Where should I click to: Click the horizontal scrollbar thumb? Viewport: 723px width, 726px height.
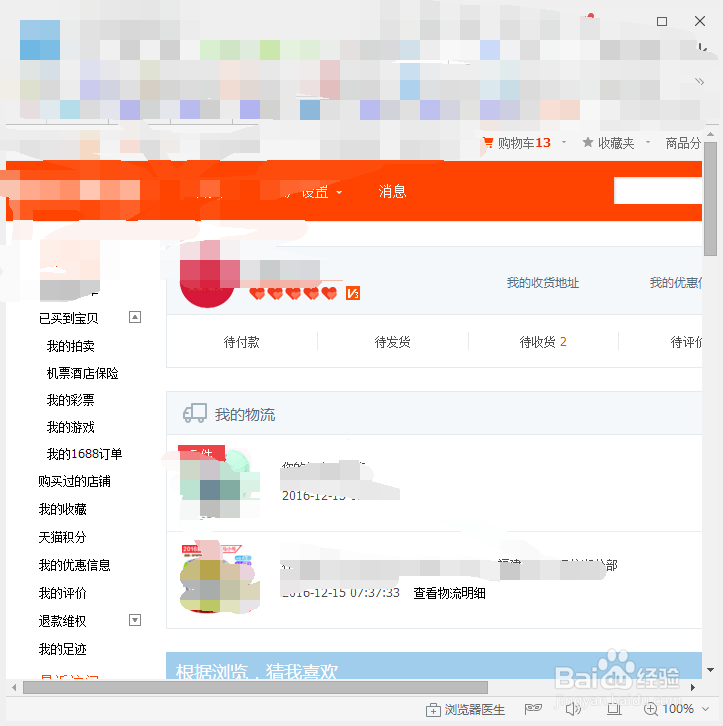(256, 688)
